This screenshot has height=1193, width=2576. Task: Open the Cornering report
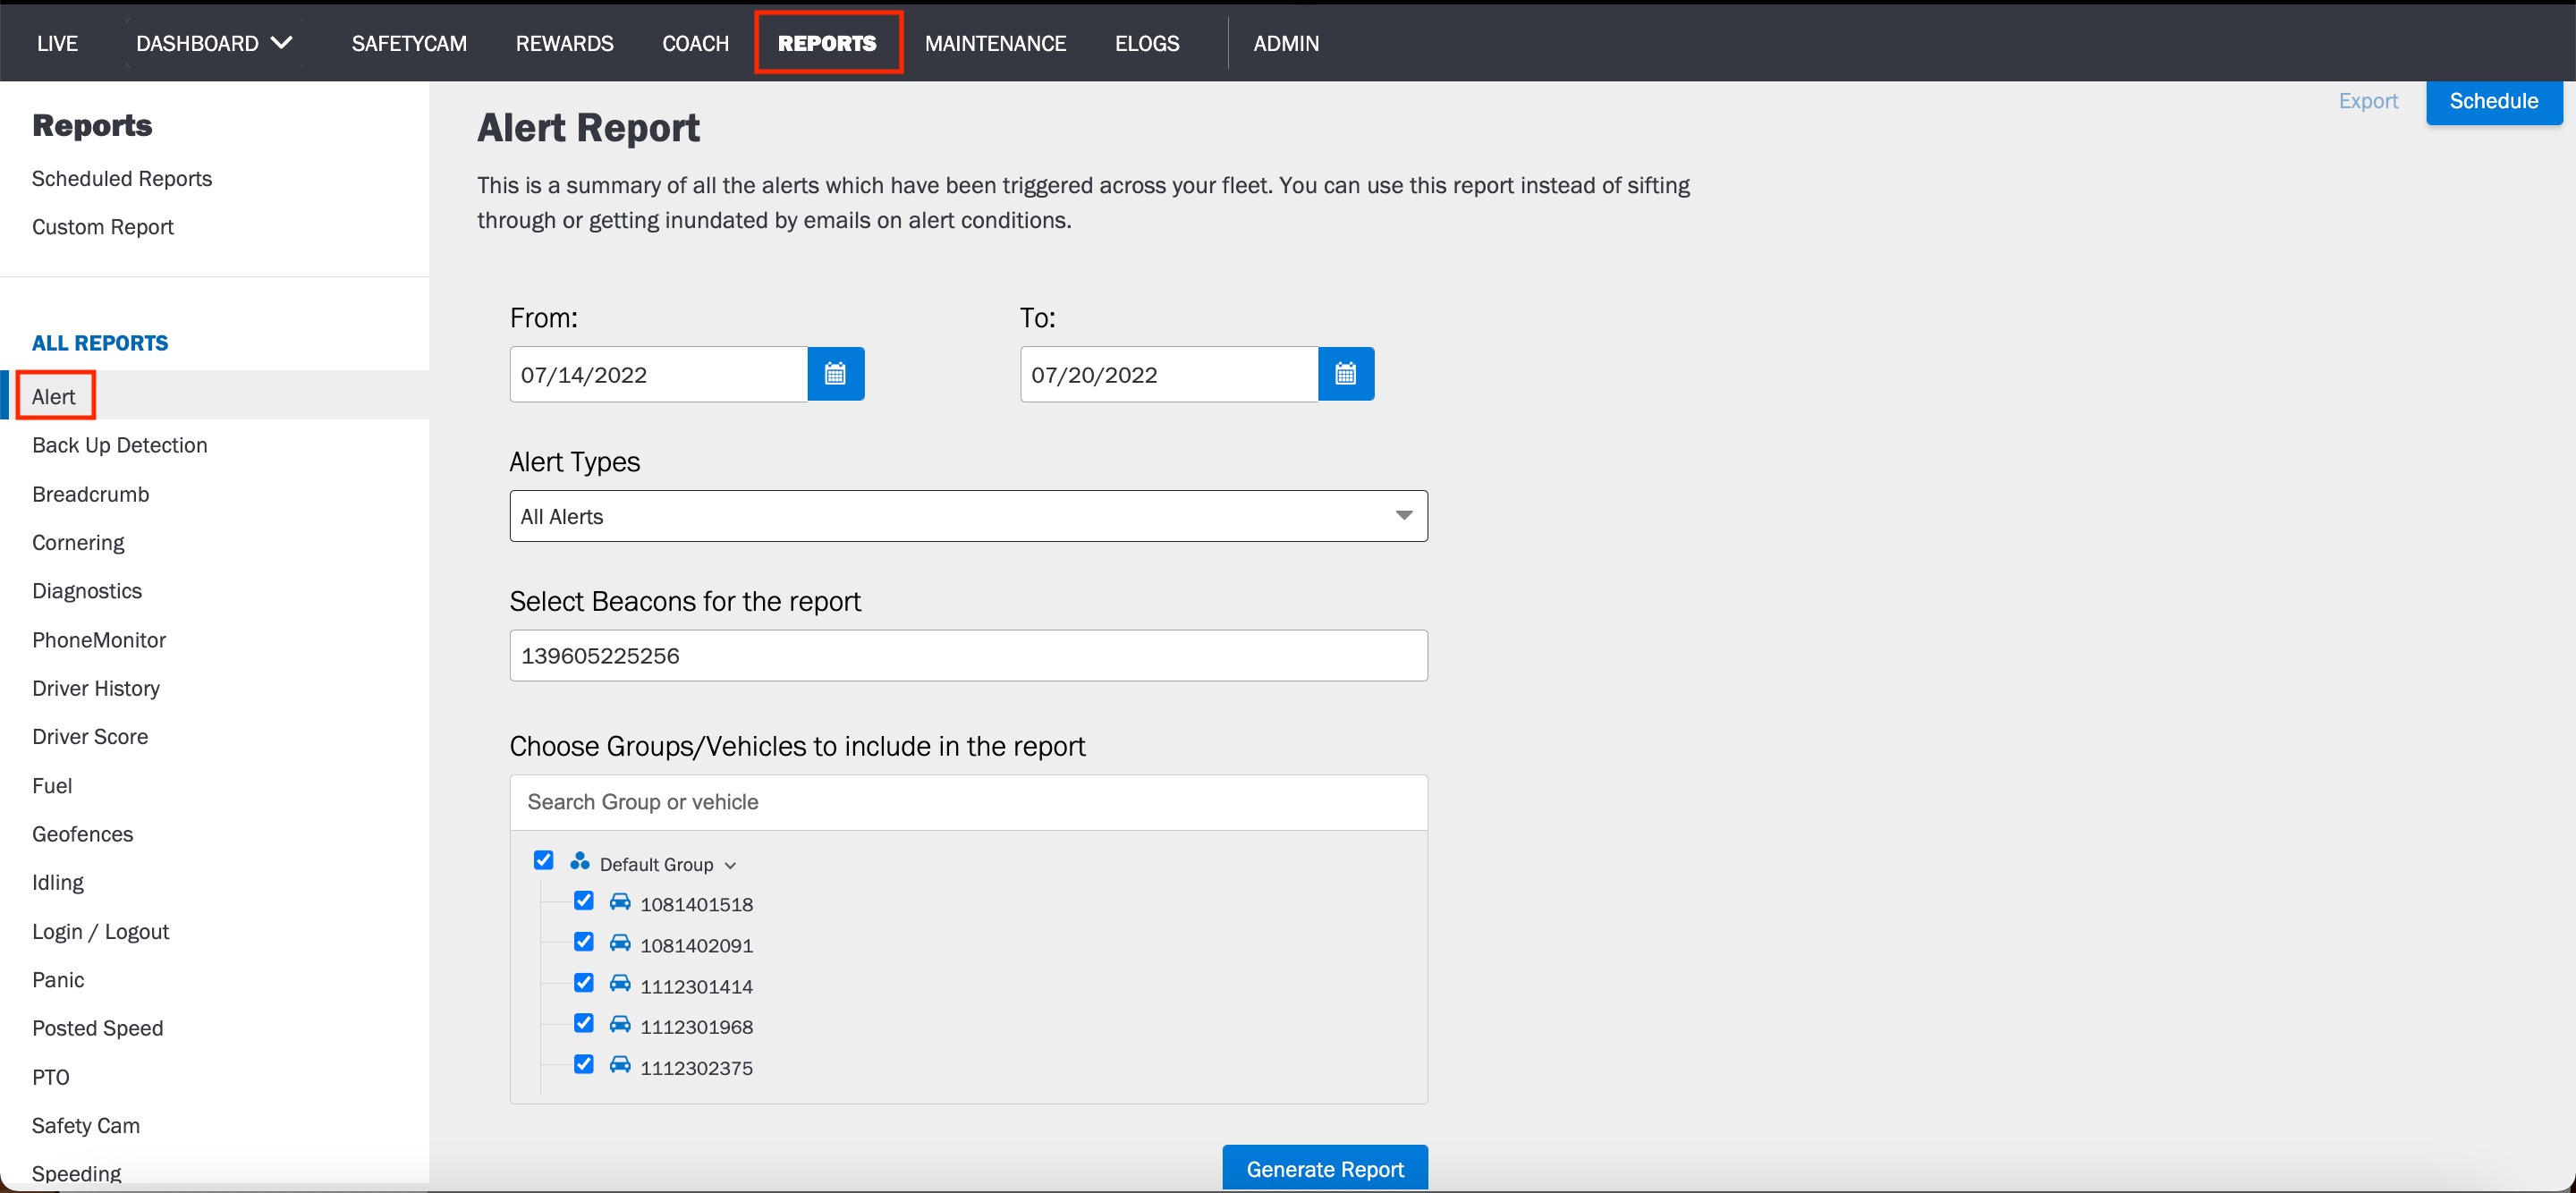(78, 542)
